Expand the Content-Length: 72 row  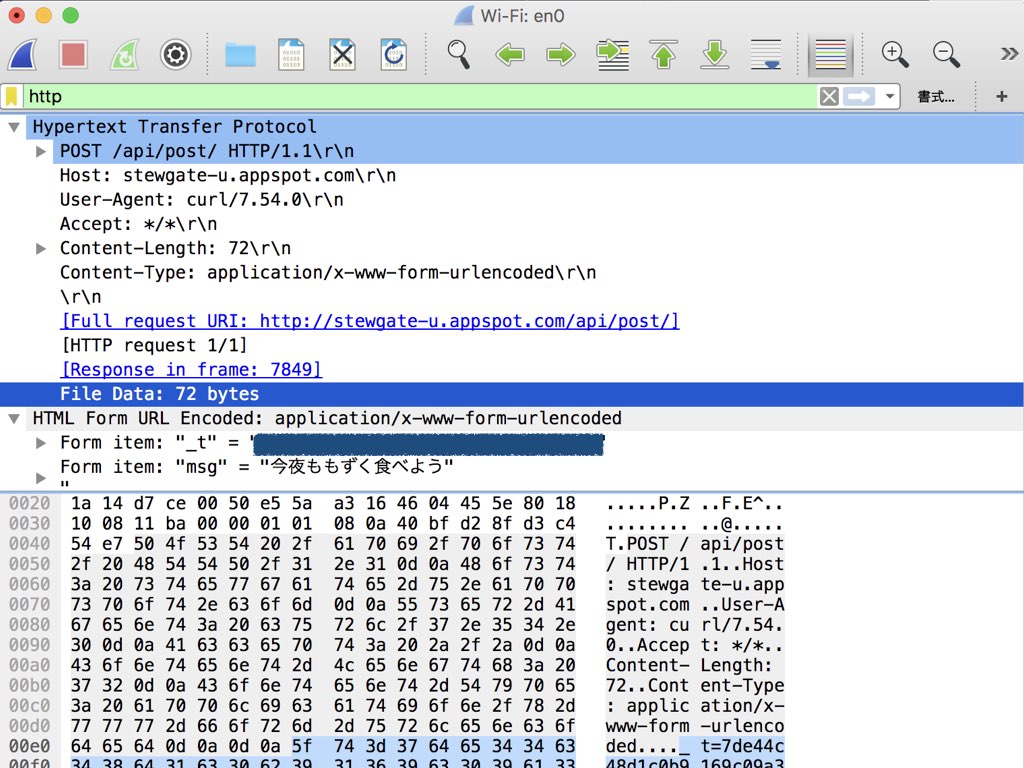click(40, 249)
